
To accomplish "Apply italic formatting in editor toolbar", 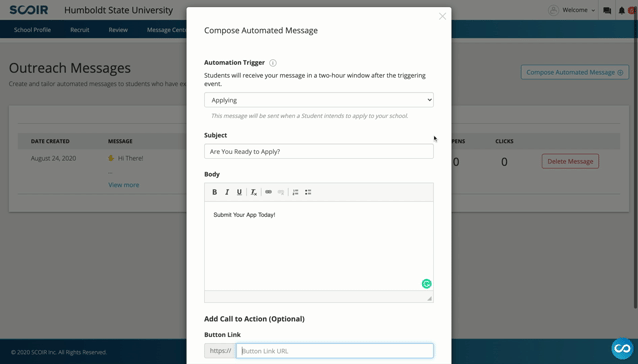I will coord(227,192).
